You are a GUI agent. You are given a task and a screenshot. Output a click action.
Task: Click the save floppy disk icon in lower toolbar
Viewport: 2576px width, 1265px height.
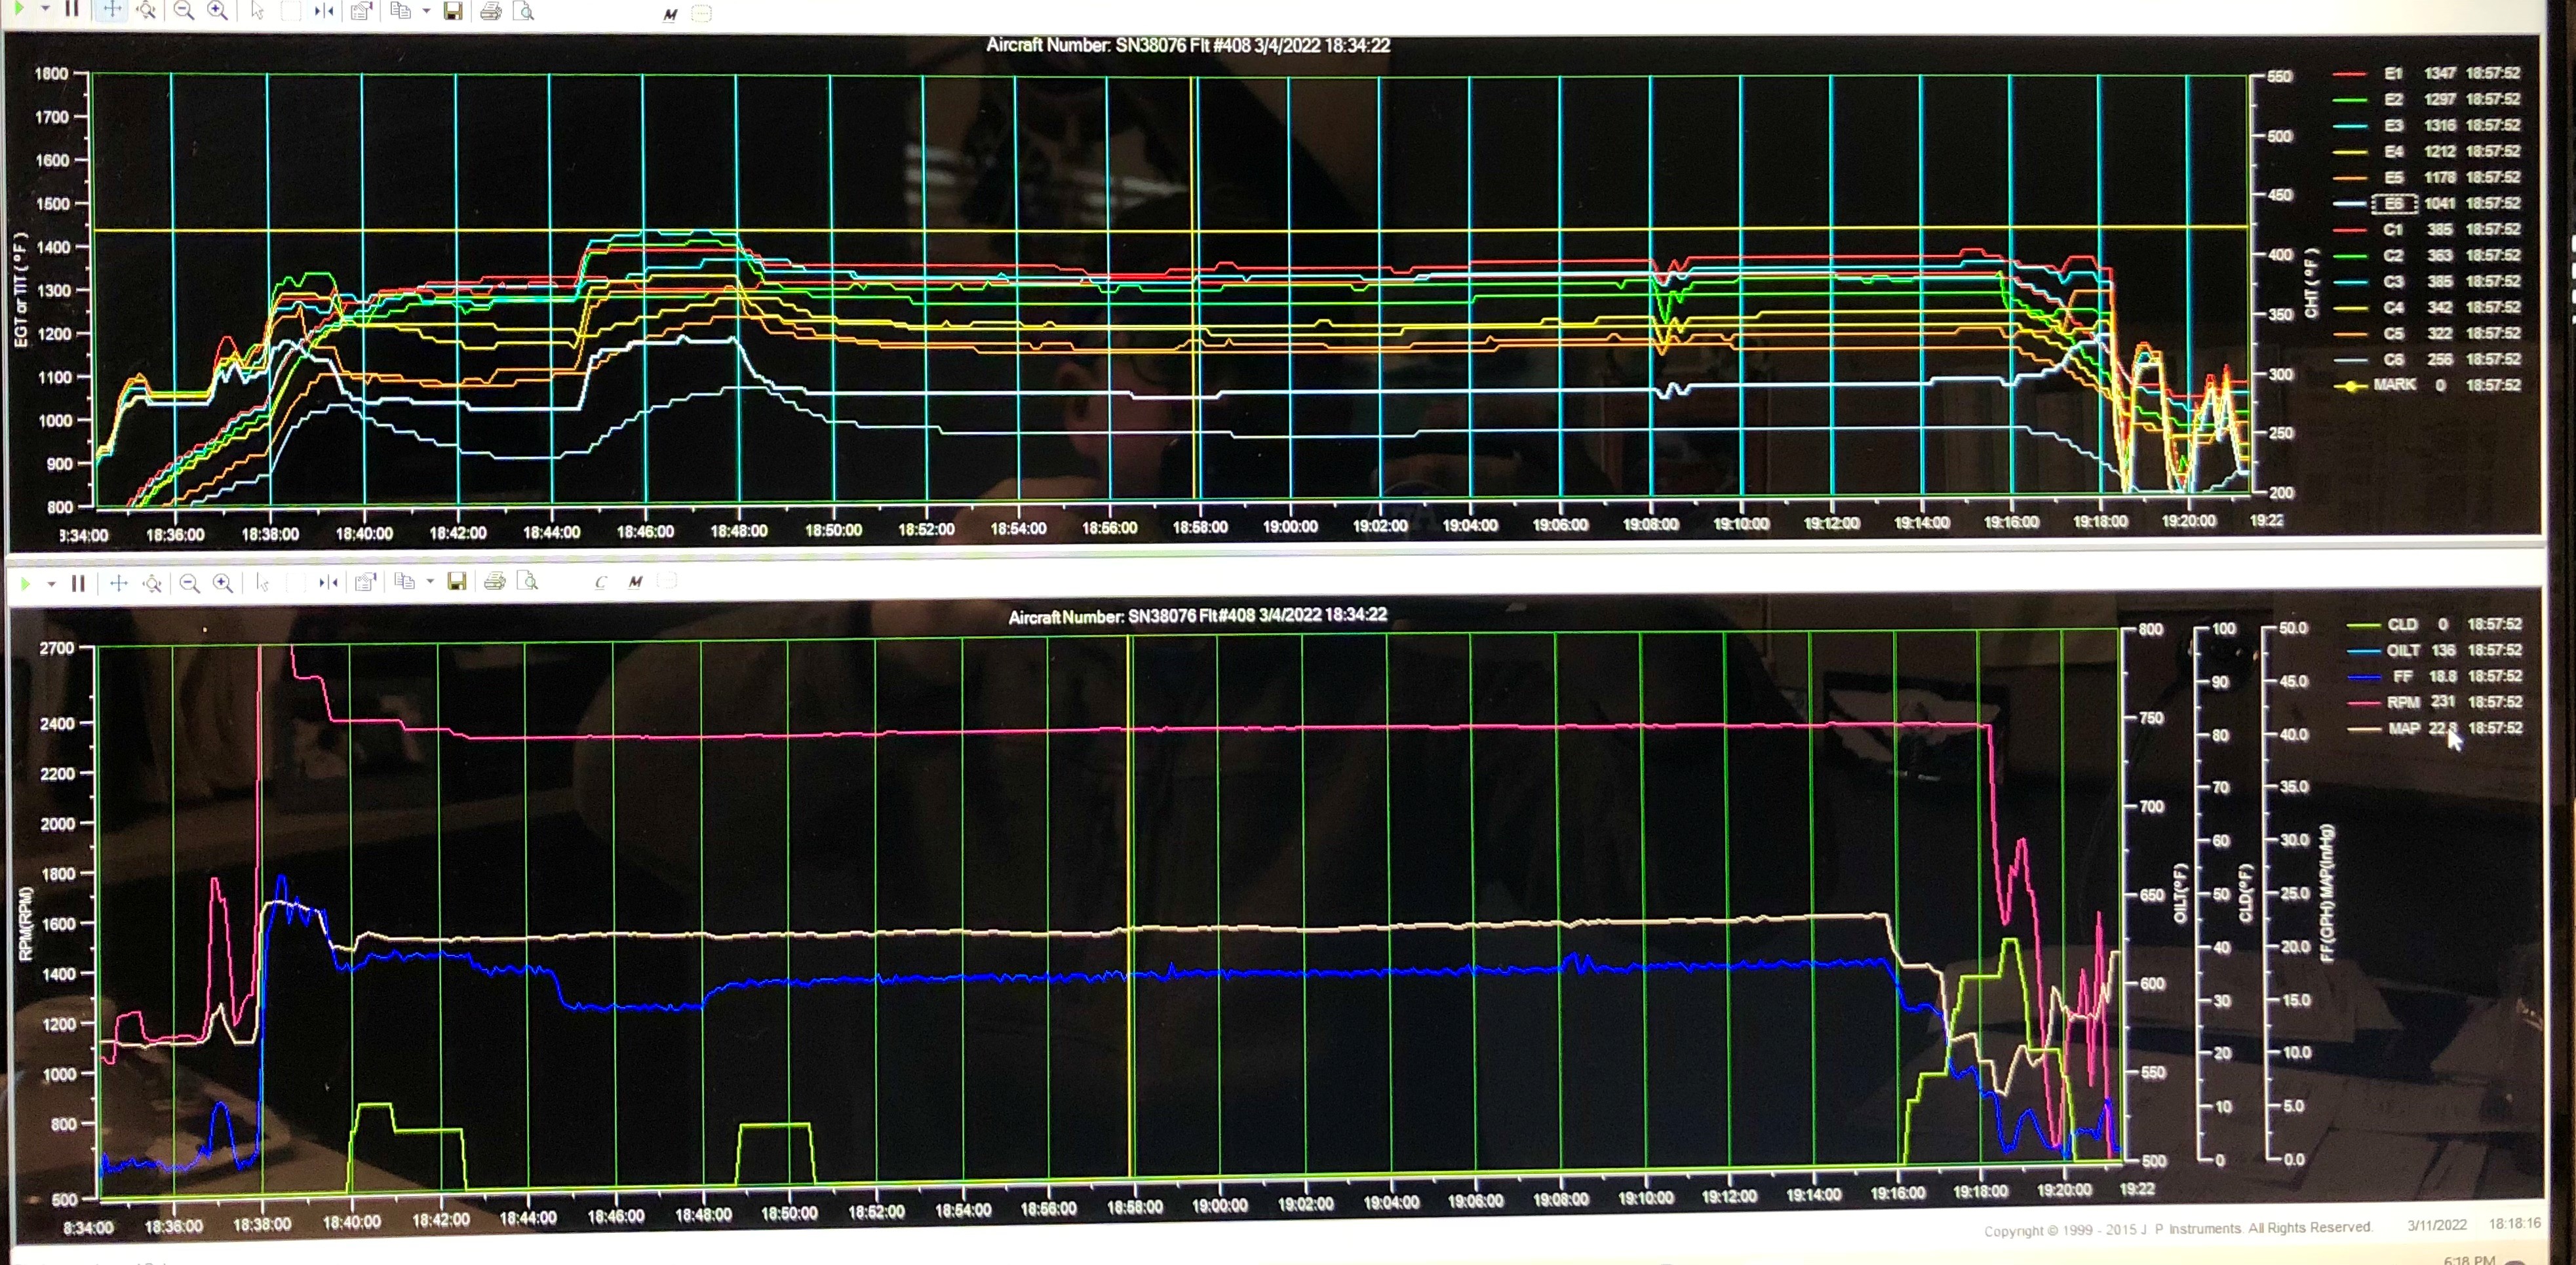point(457,582)
